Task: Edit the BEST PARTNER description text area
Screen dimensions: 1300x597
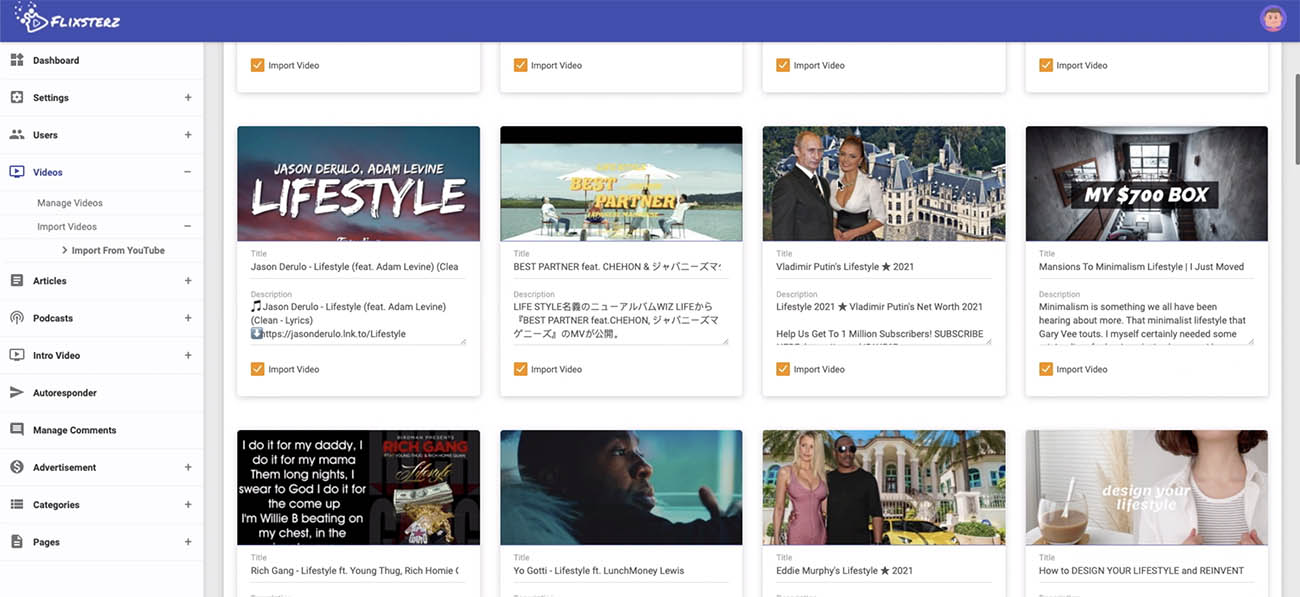Action: 621,321
